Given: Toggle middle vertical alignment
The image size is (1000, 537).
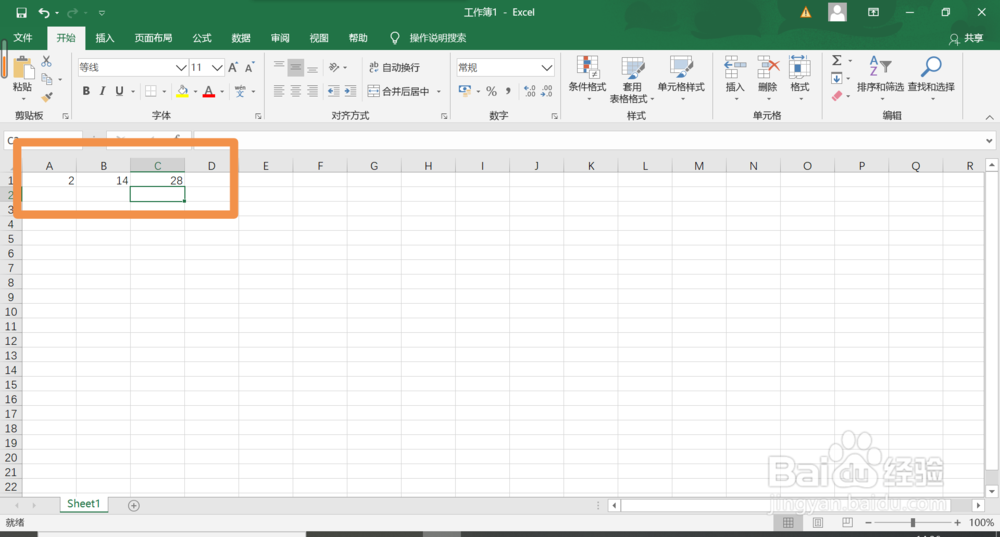Looking at the screenshot, I should click(296, 67).
